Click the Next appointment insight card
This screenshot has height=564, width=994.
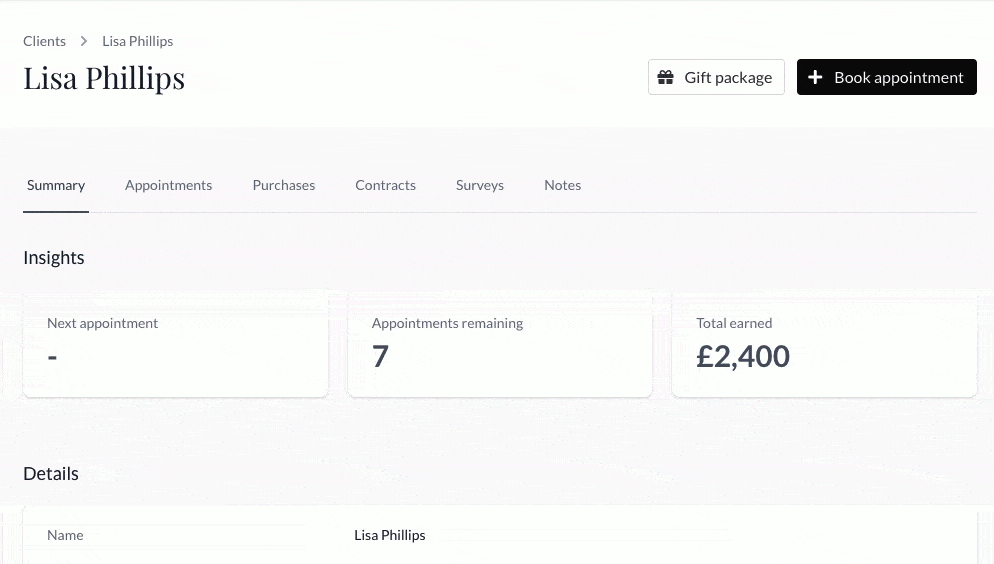pyautogui.click(x=175, y=344)
